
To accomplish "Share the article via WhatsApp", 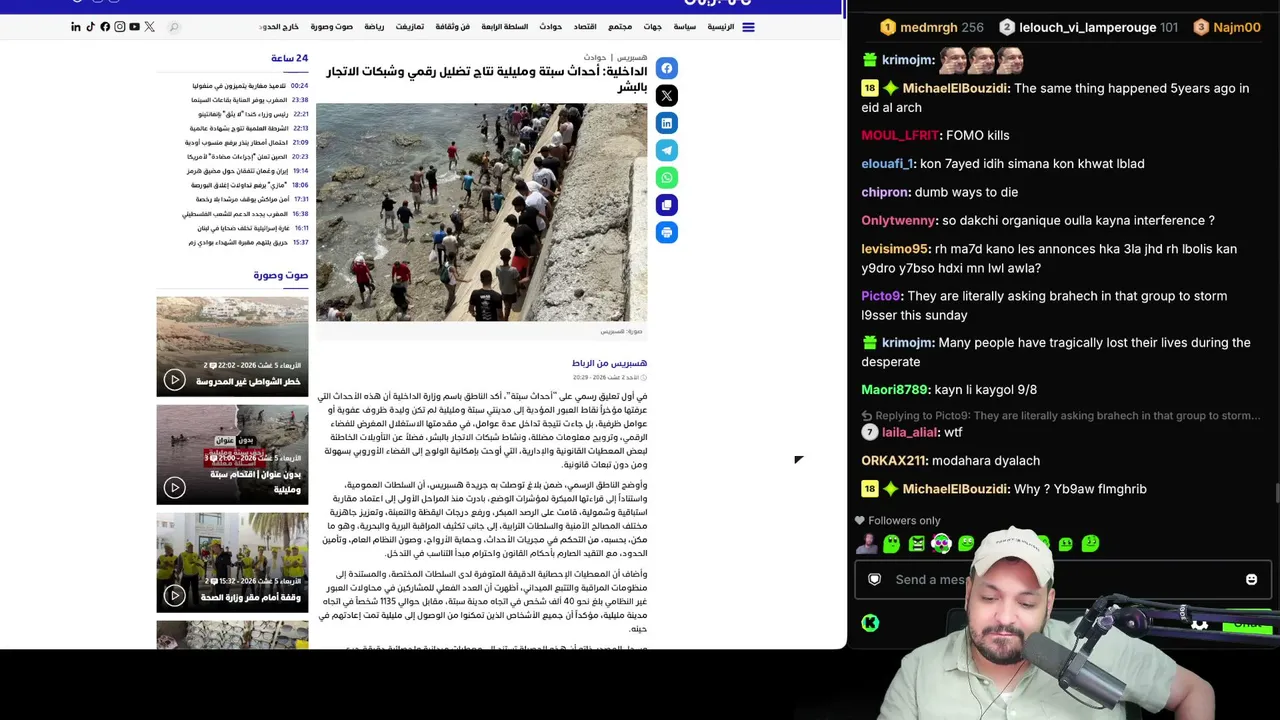I will (667, 178).
